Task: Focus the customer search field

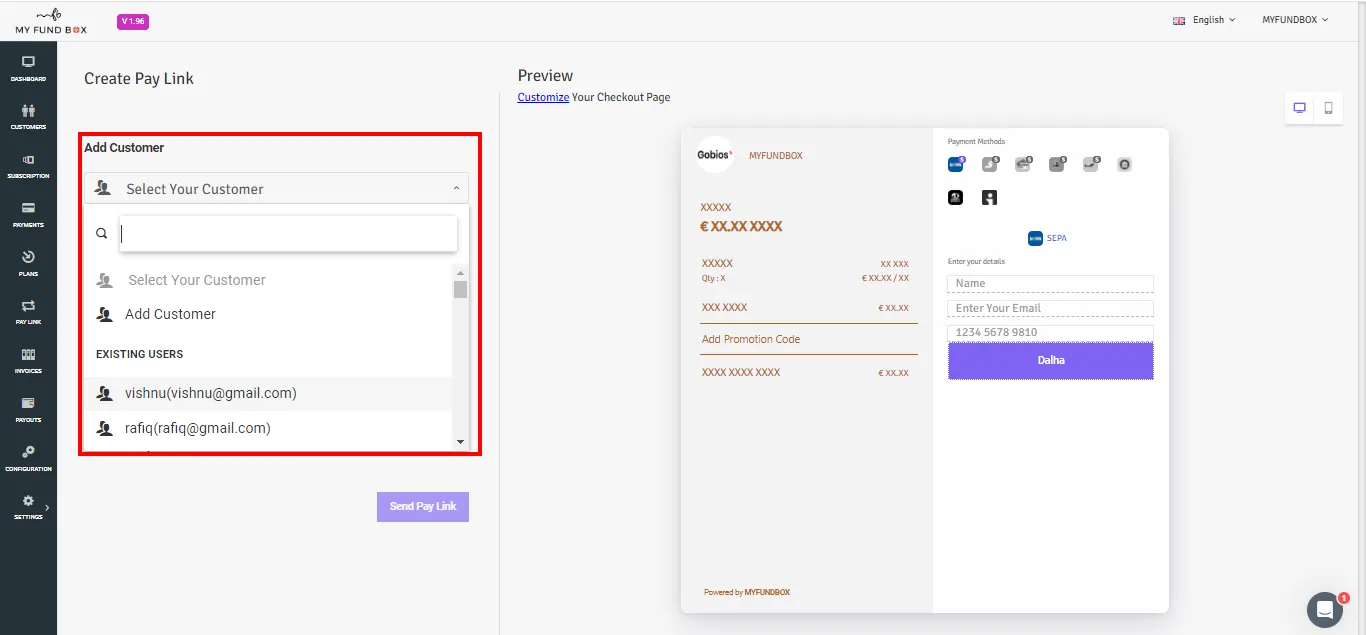Action: coord(288,234)
